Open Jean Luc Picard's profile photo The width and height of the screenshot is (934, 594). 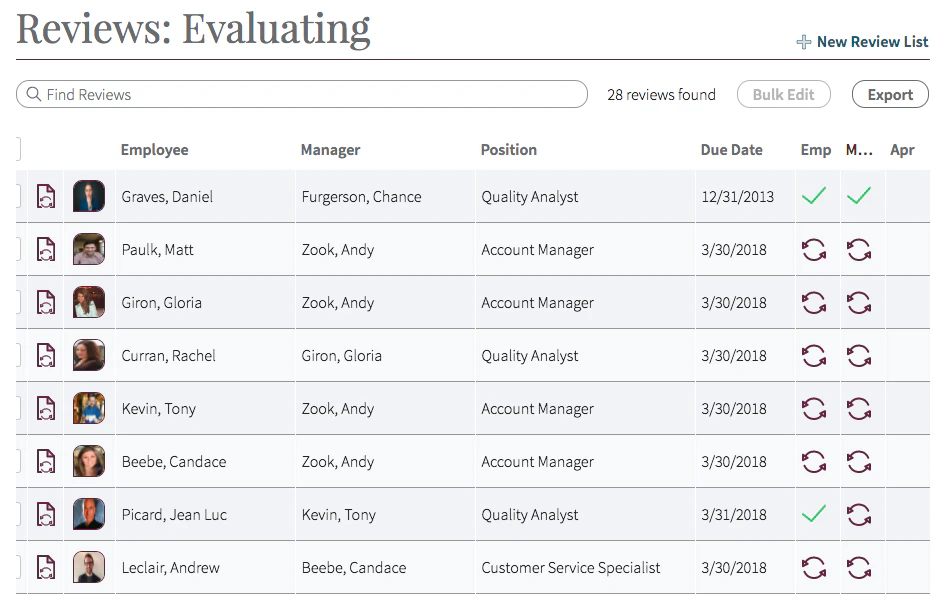click(x=88, y=514)
